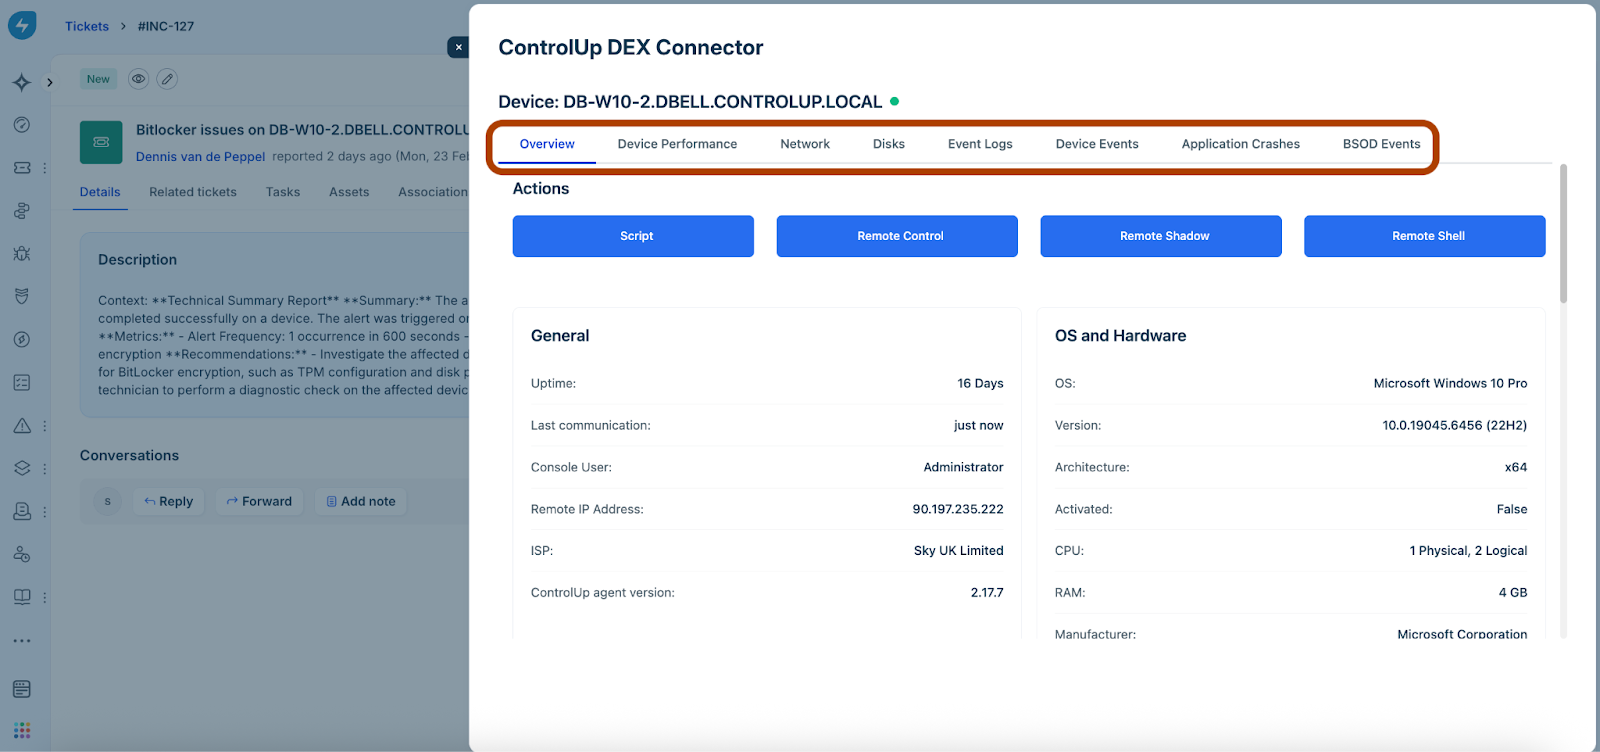
Task: Open the Network tab
Action: click(805, 144)
